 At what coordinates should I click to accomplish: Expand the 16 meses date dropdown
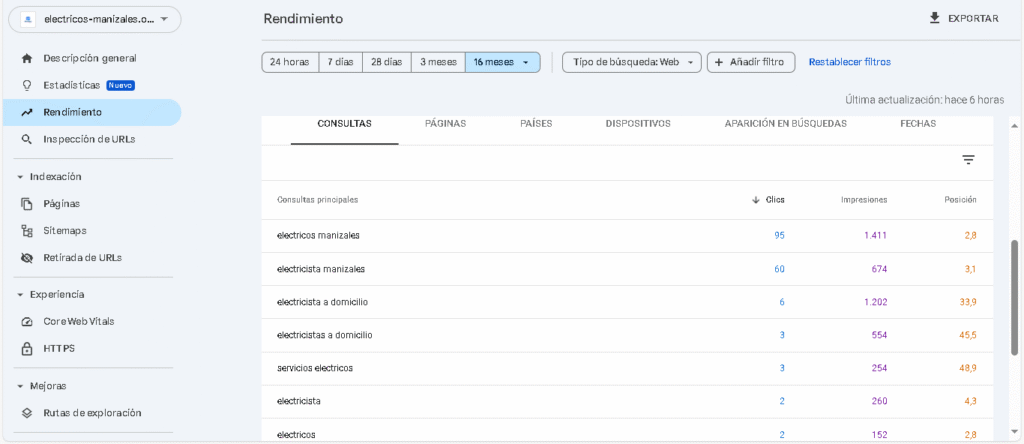(502, 62)
